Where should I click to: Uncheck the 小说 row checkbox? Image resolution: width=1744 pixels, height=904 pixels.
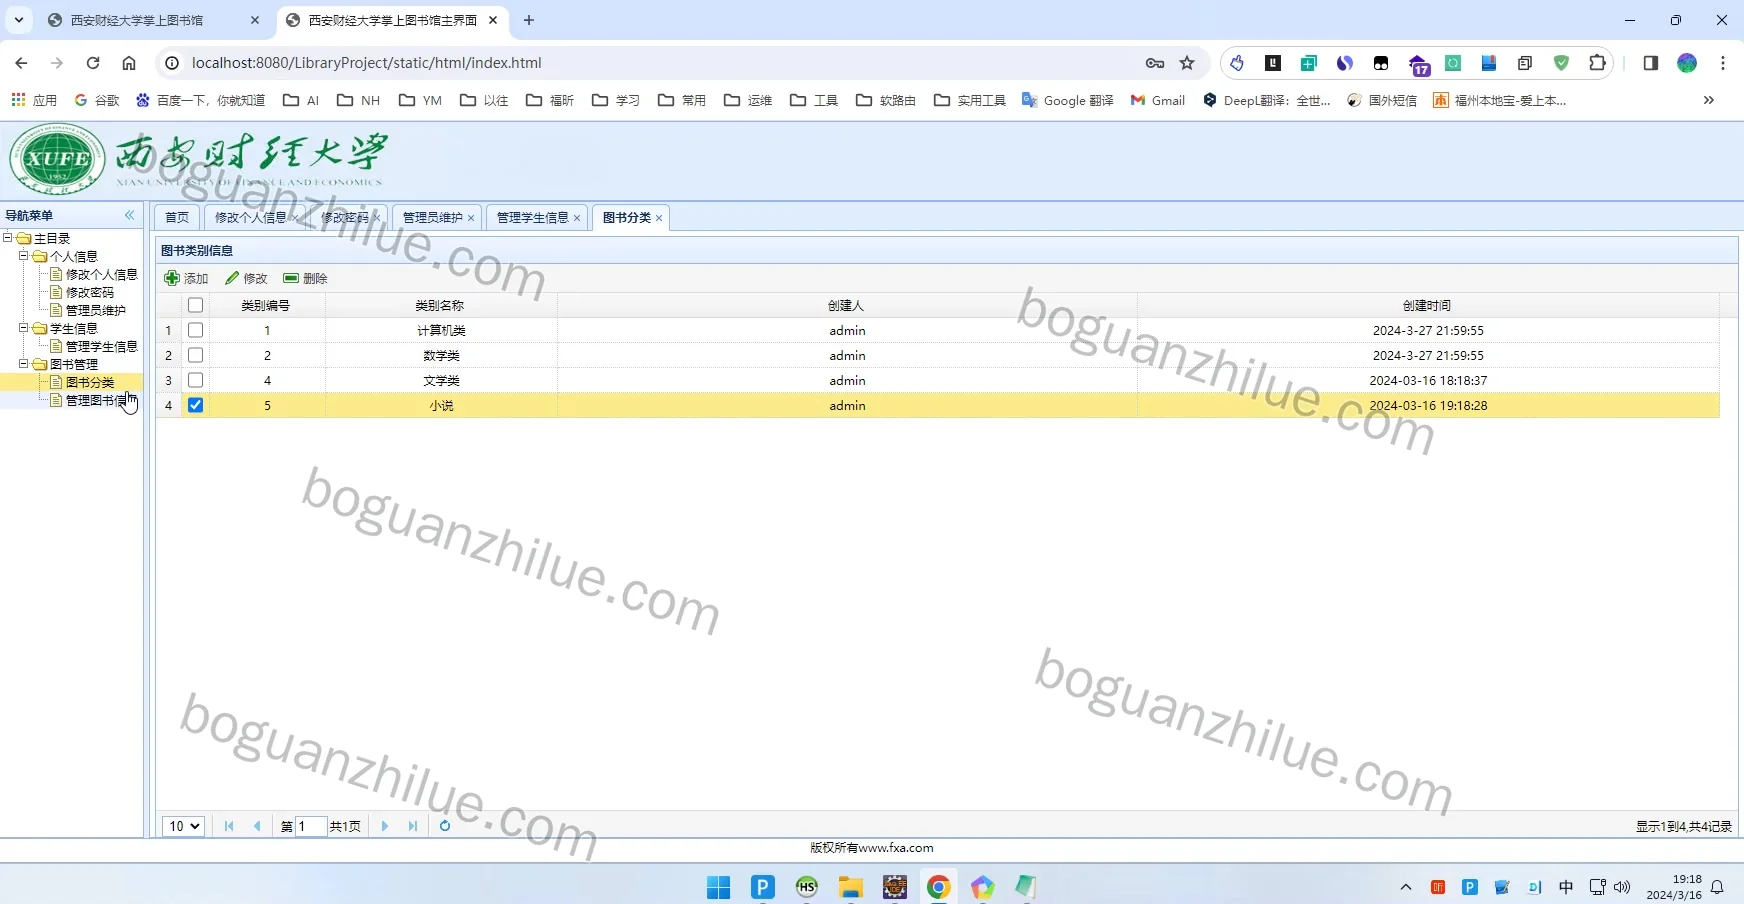pyautogui.click(x=195, y=405)
